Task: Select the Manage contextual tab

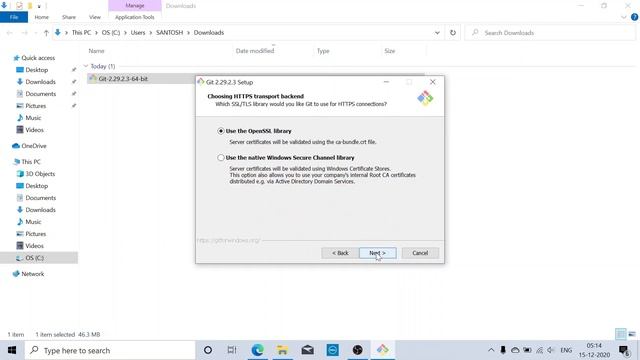Action: tap(135, 6)
